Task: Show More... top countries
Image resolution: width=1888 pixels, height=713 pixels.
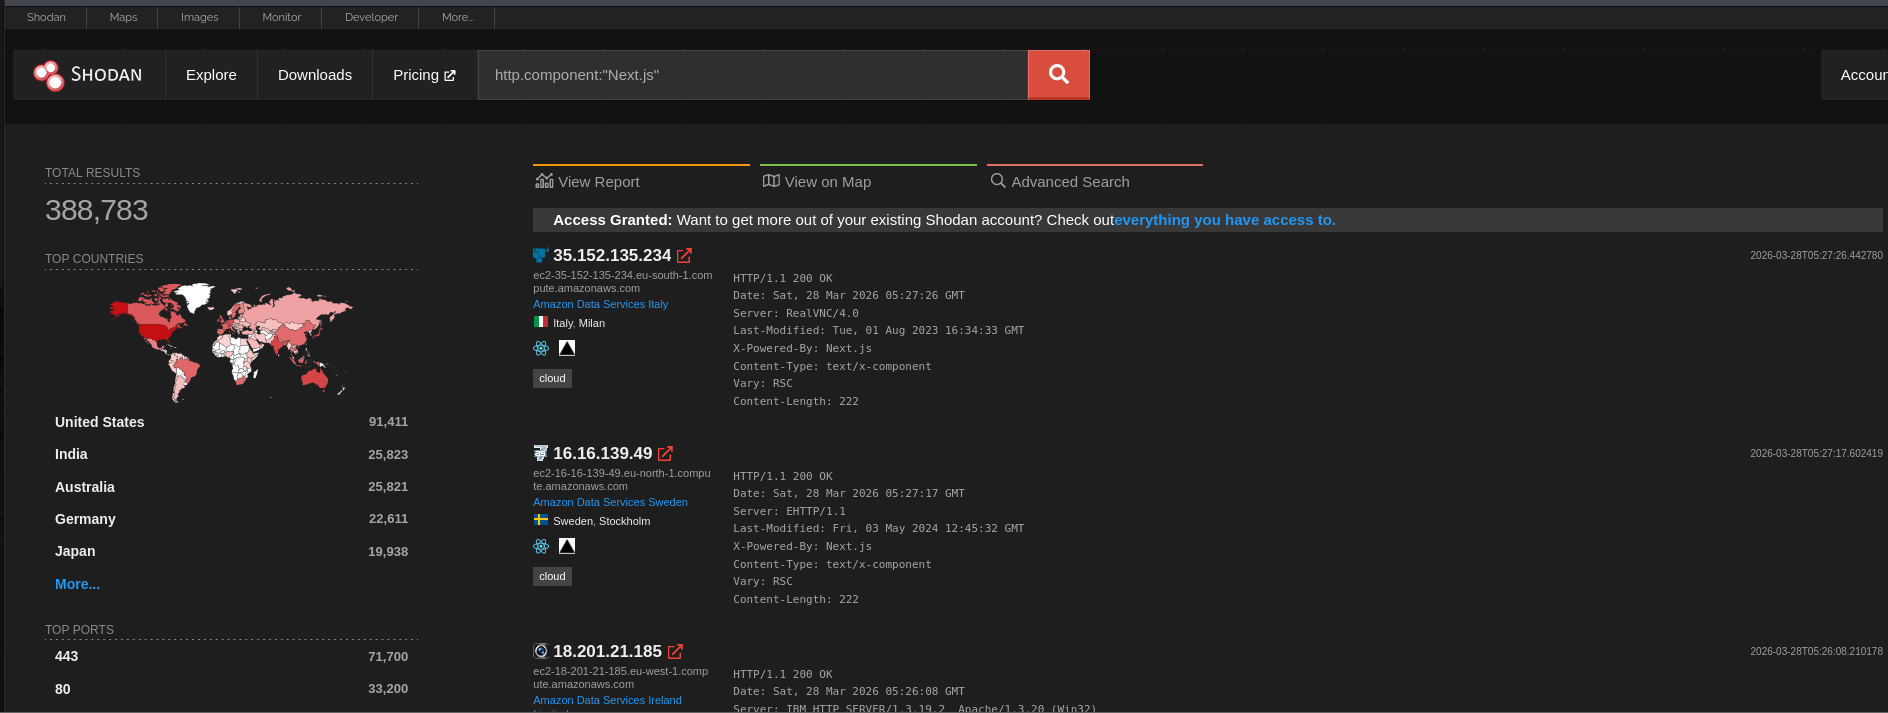Action: (77, 584)
